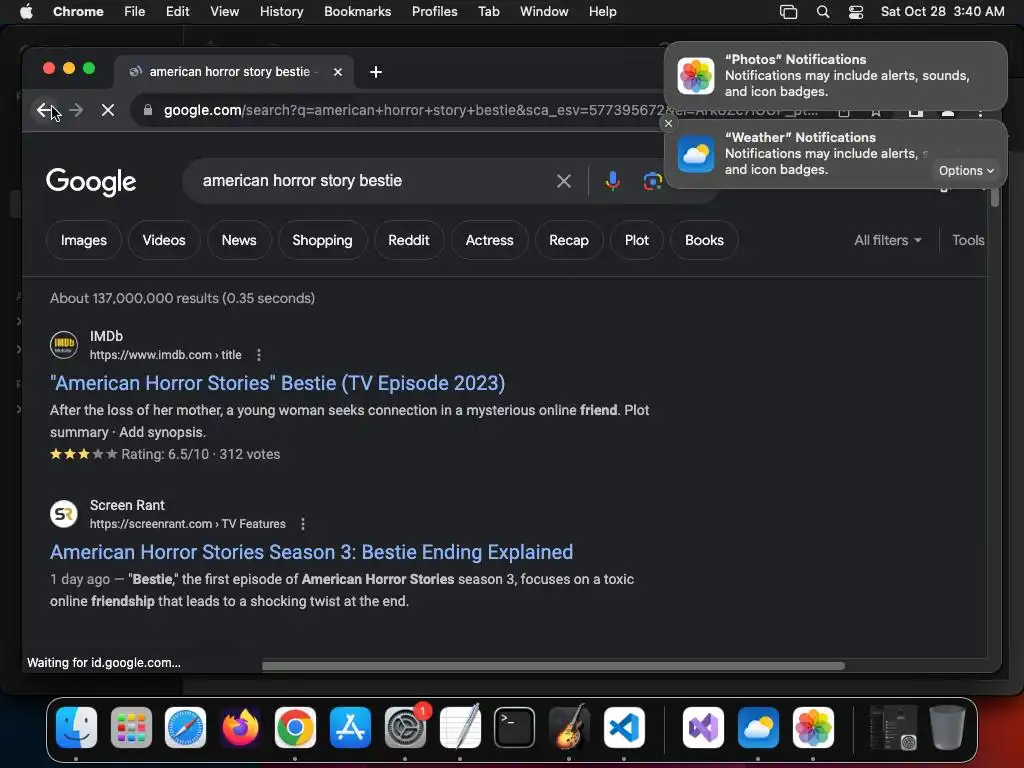1024x768 pixels.
Task: Open the Apple menu
Action: click(x=26, y=12)
